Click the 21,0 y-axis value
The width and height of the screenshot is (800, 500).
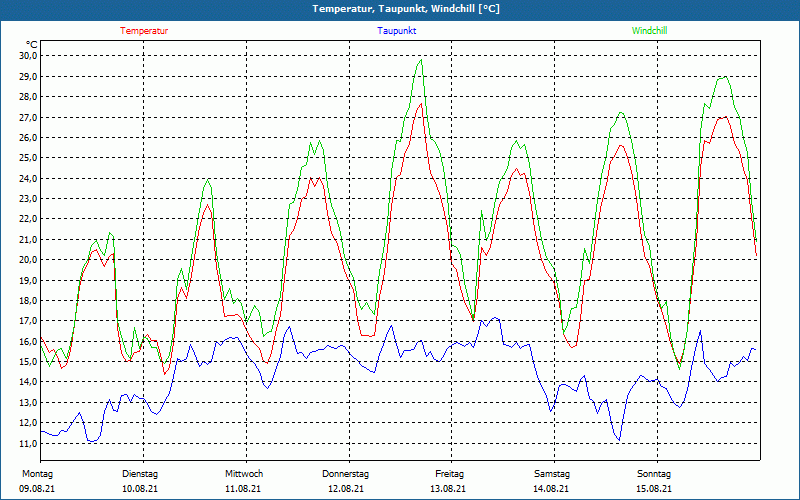(x=29, y=239)
